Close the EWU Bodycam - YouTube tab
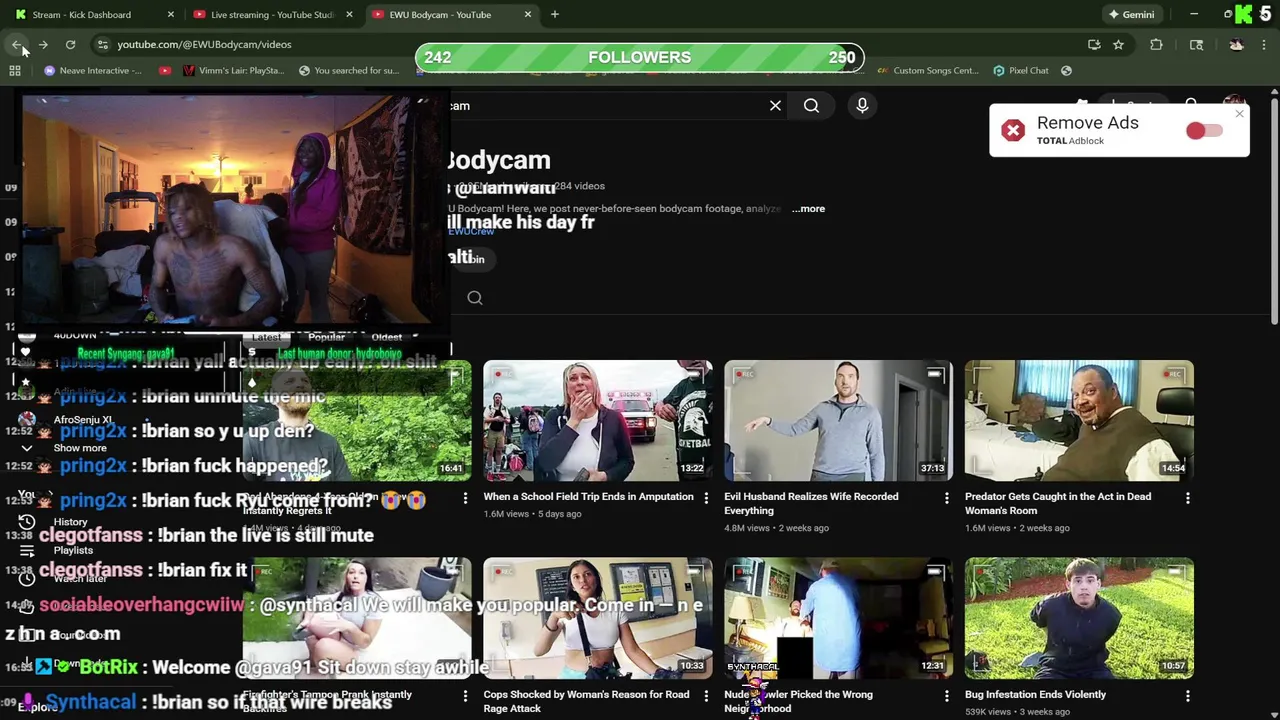Image resolution: width=1280 pixels, height=720 pixels. pos(527,14)
